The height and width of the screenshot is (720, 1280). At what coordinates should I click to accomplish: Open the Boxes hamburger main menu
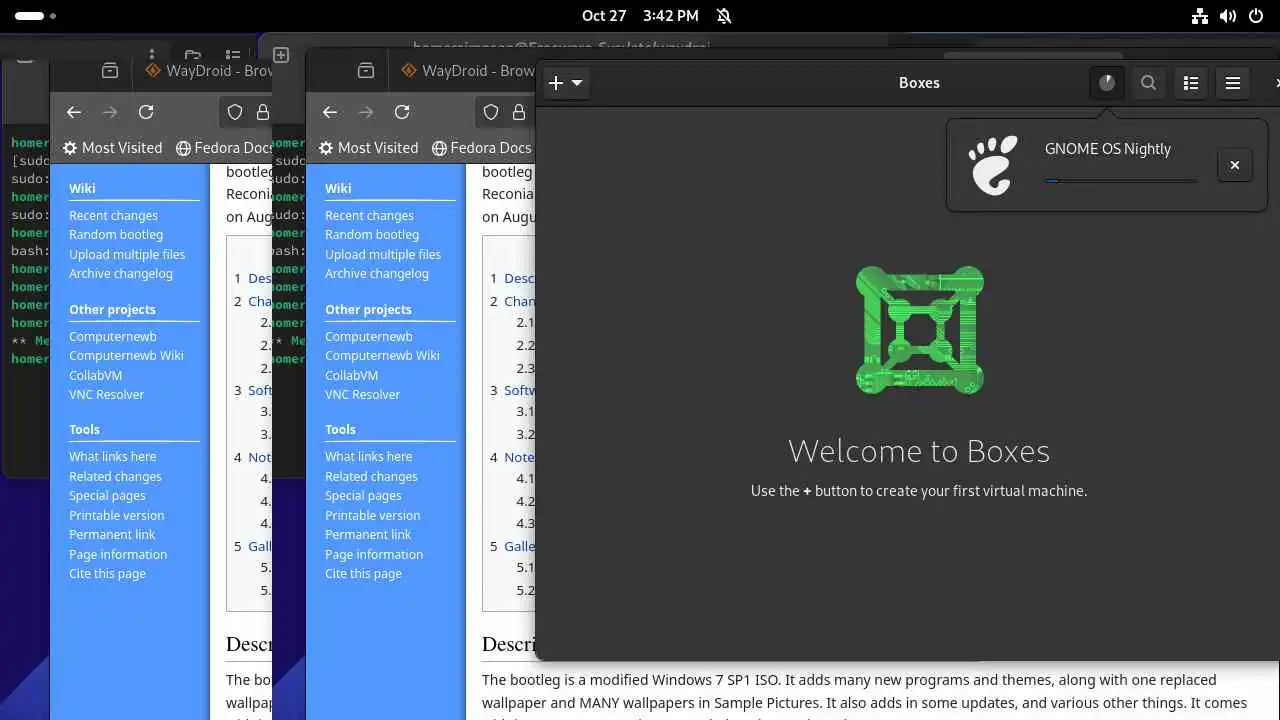(x=1232, y=83)
